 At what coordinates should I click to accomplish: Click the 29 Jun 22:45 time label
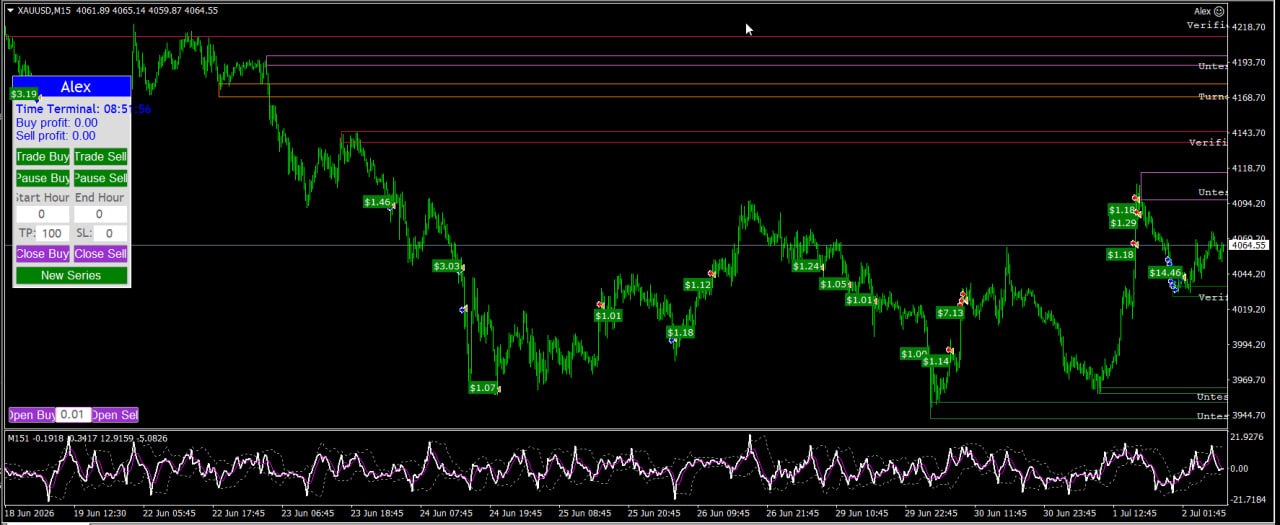[x=930, y=513]
